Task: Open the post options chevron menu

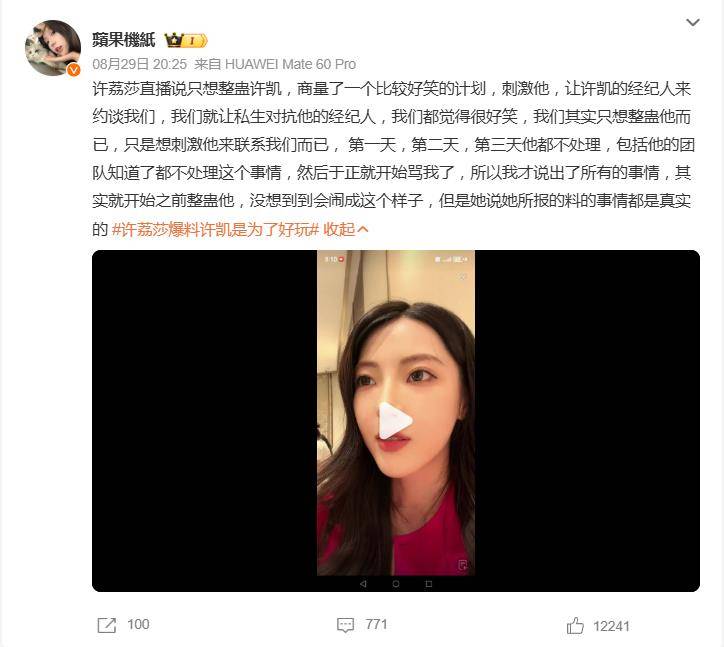Action: [x=693, y=22]
